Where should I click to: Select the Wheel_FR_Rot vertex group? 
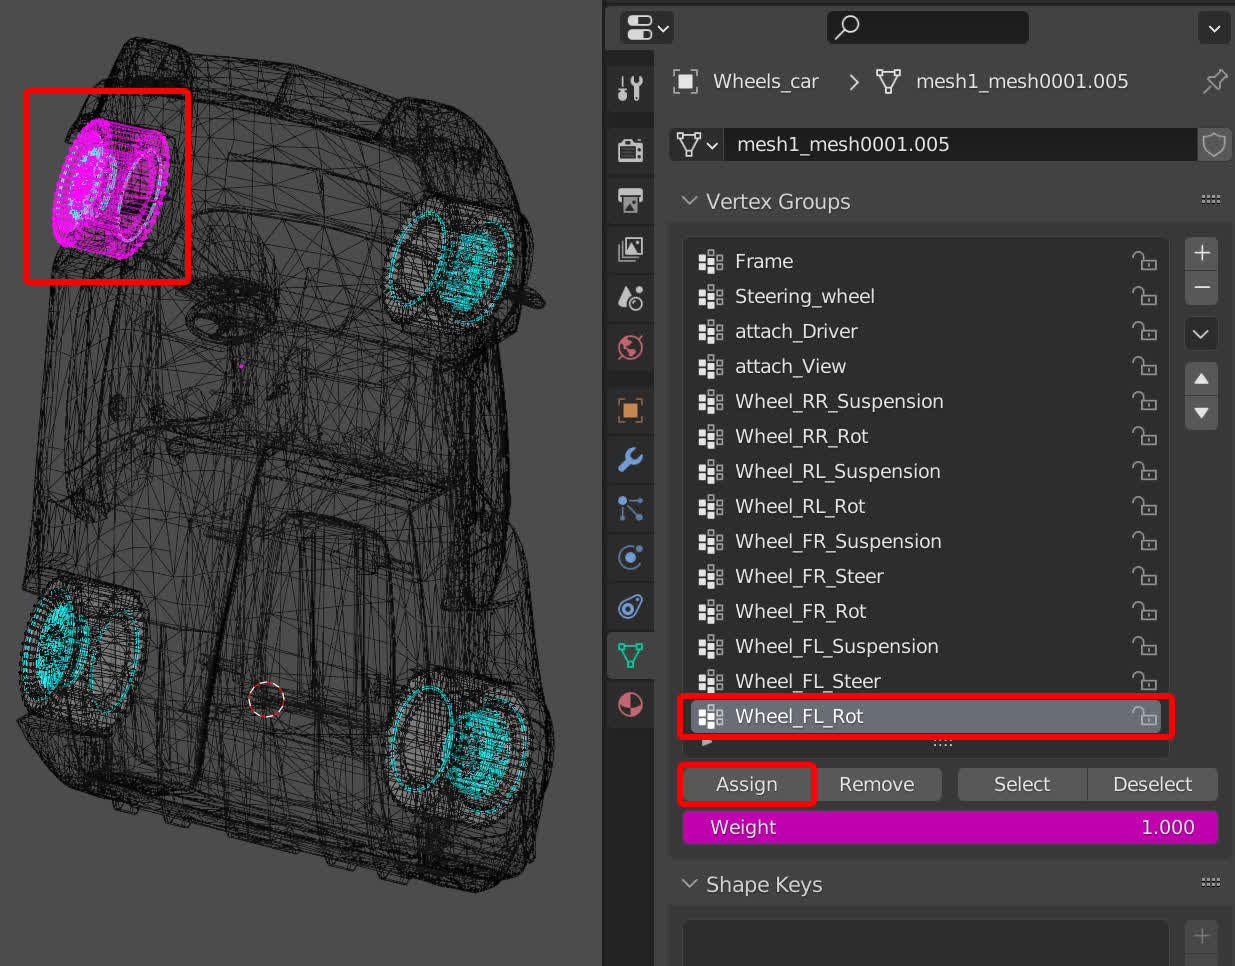pyautogui.click(x=925, y=611)
